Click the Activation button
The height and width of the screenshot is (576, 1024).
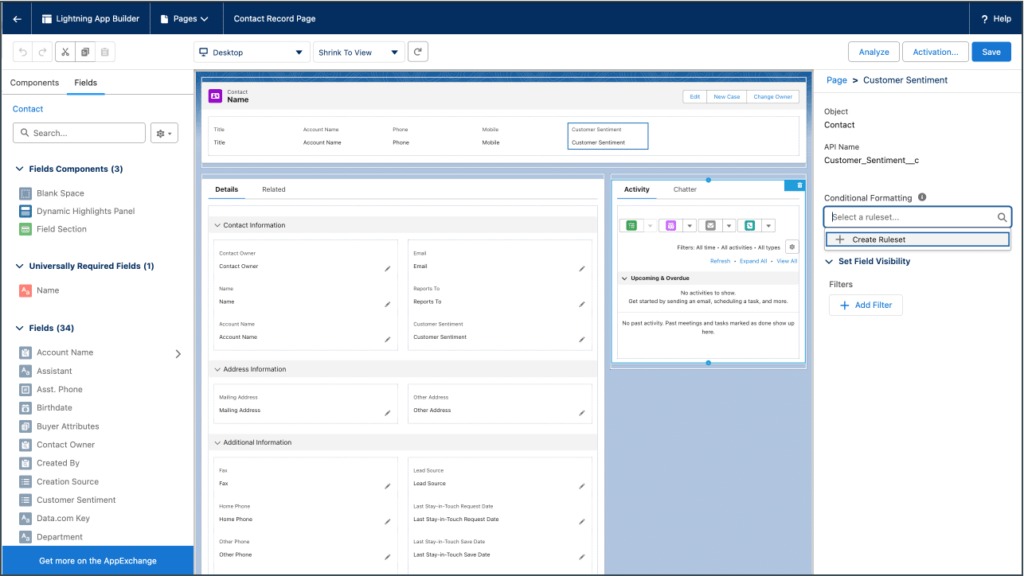pyautogui.click(x=935, y=52)
